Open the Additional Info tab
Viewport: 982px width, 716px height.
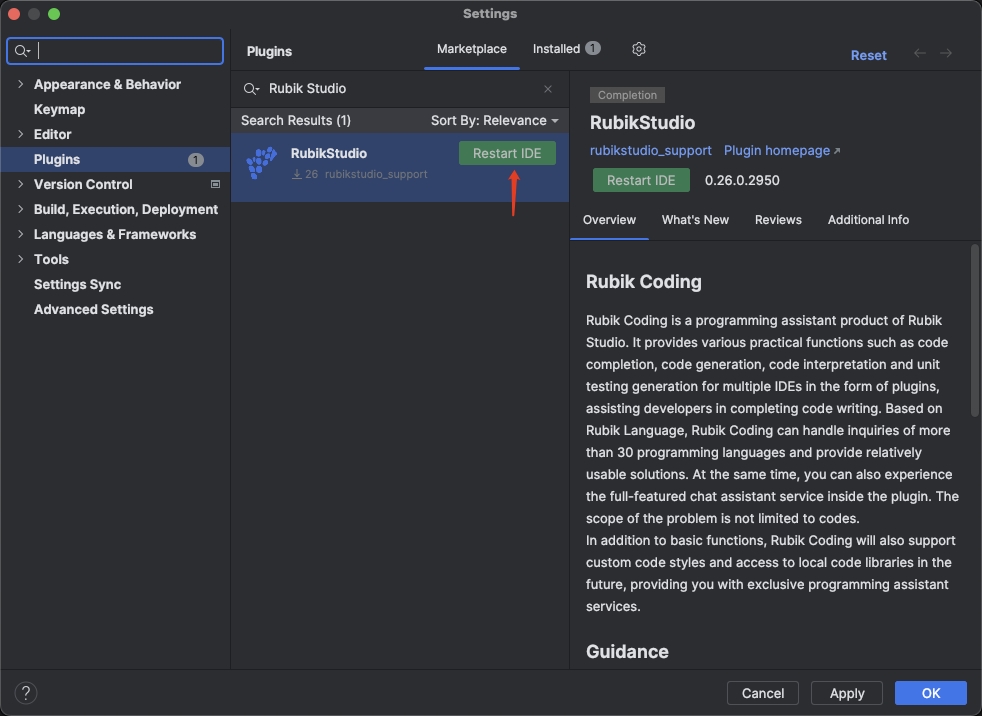868,220
